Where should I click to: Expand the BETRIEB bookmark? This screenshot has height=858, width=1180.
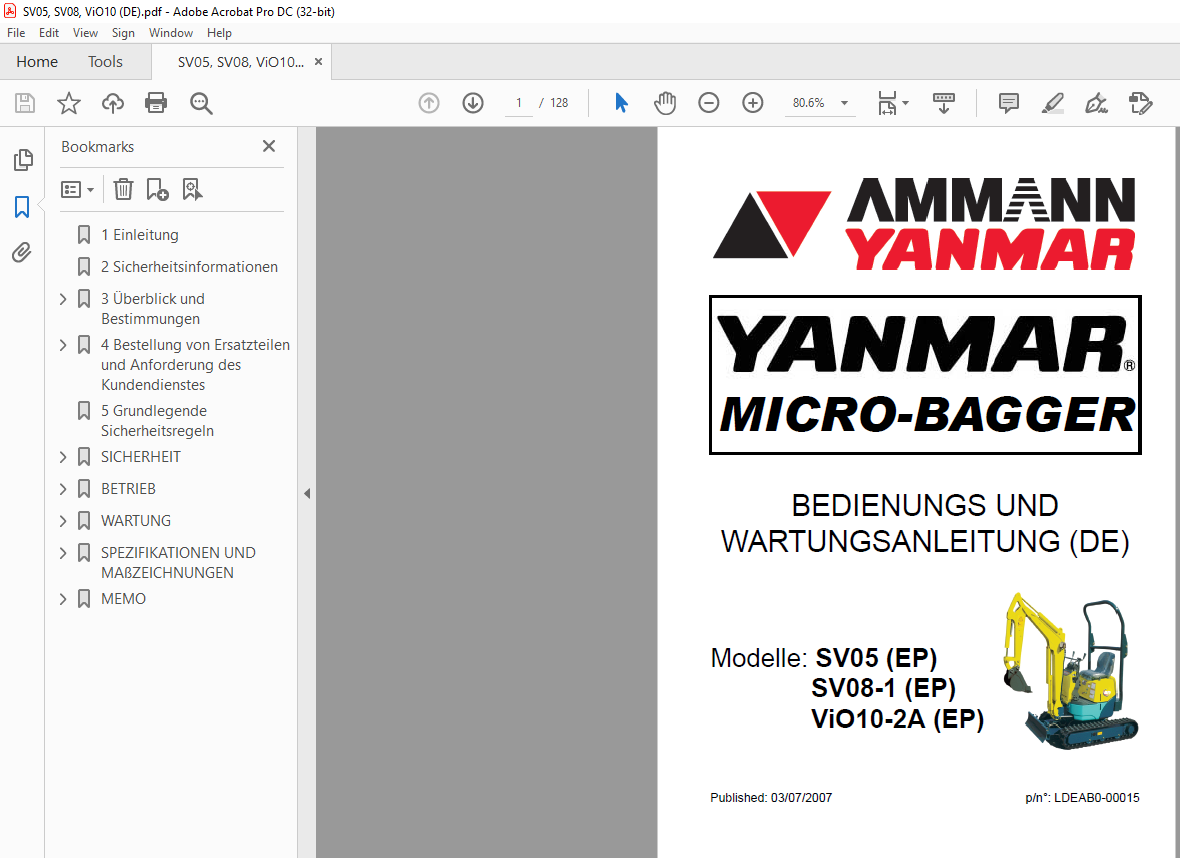tap(63, 488)
